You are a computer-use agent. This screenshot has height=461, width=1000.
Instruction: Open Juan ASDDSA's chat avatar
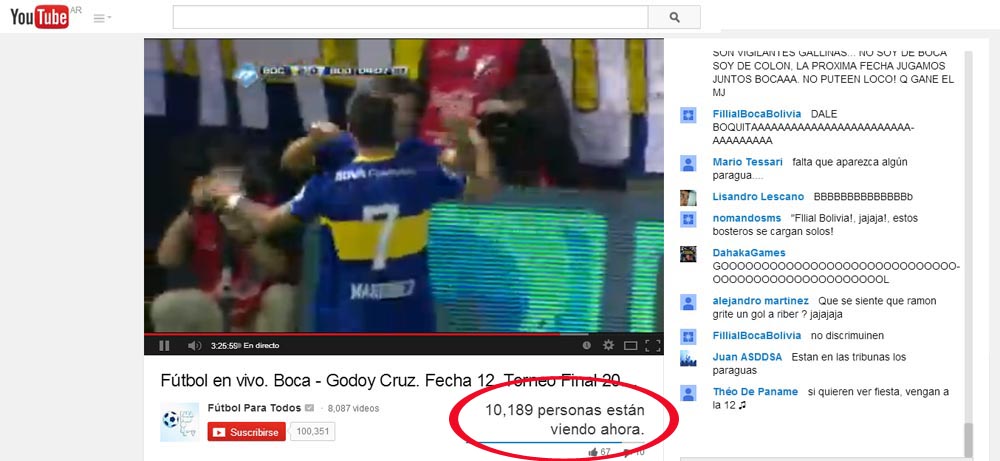coord(688,358)
